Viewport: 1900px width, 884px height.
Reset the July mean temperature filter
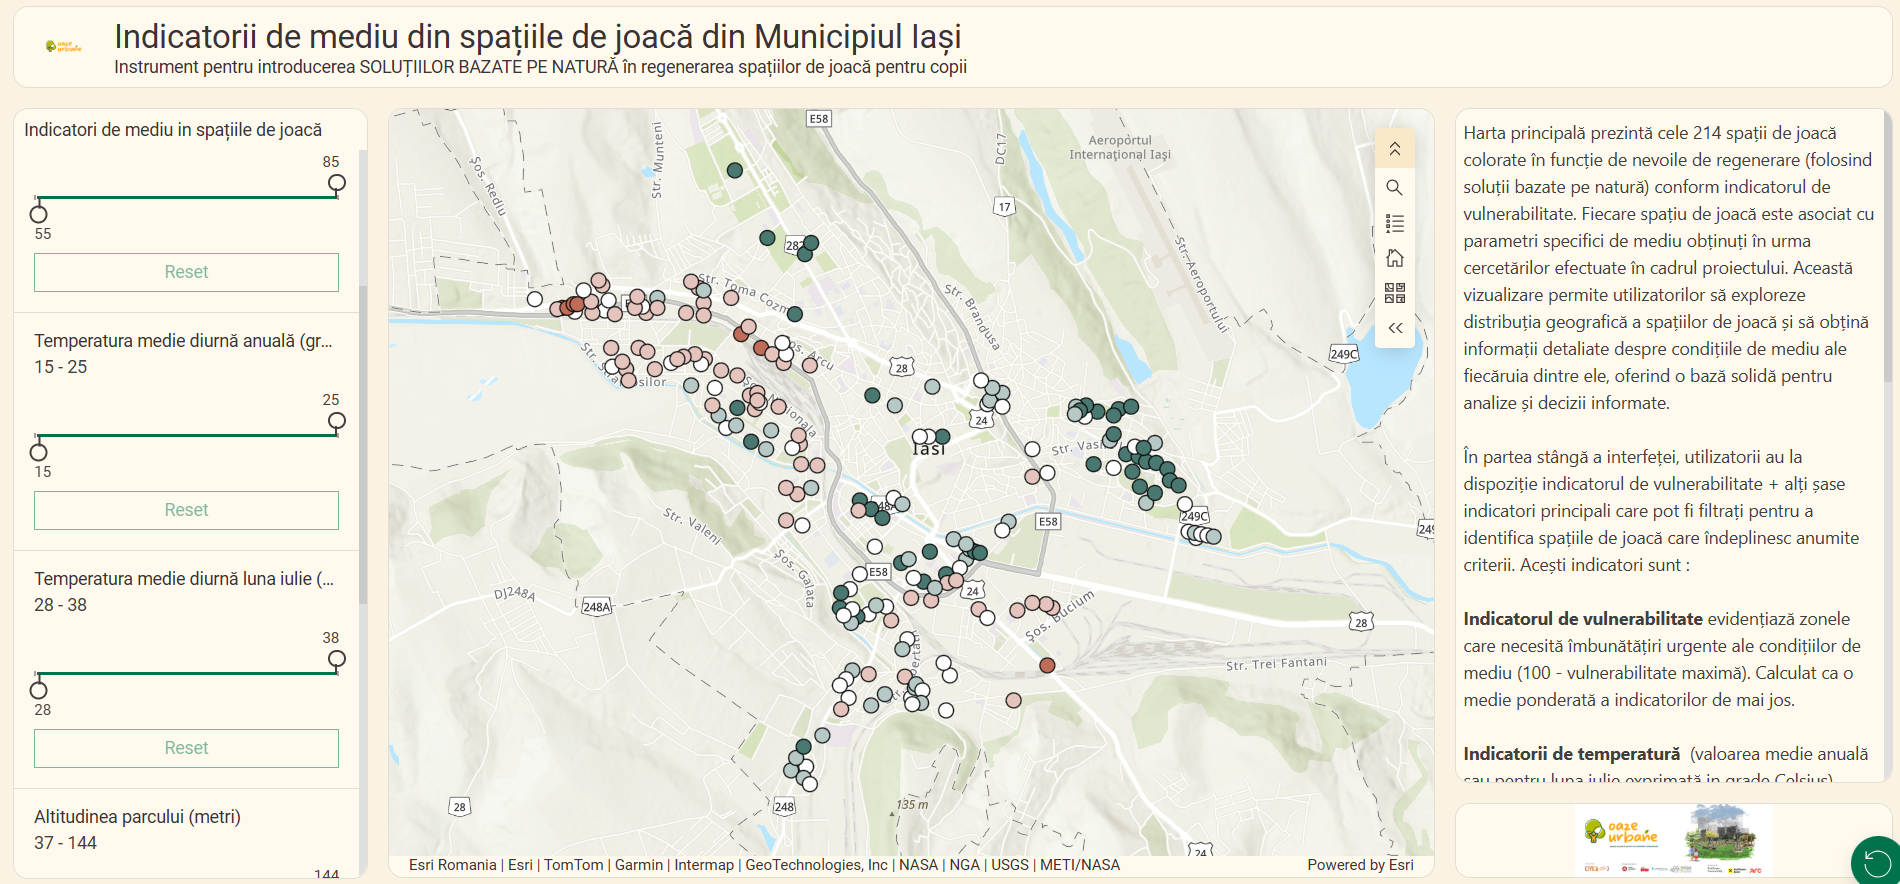186,748
